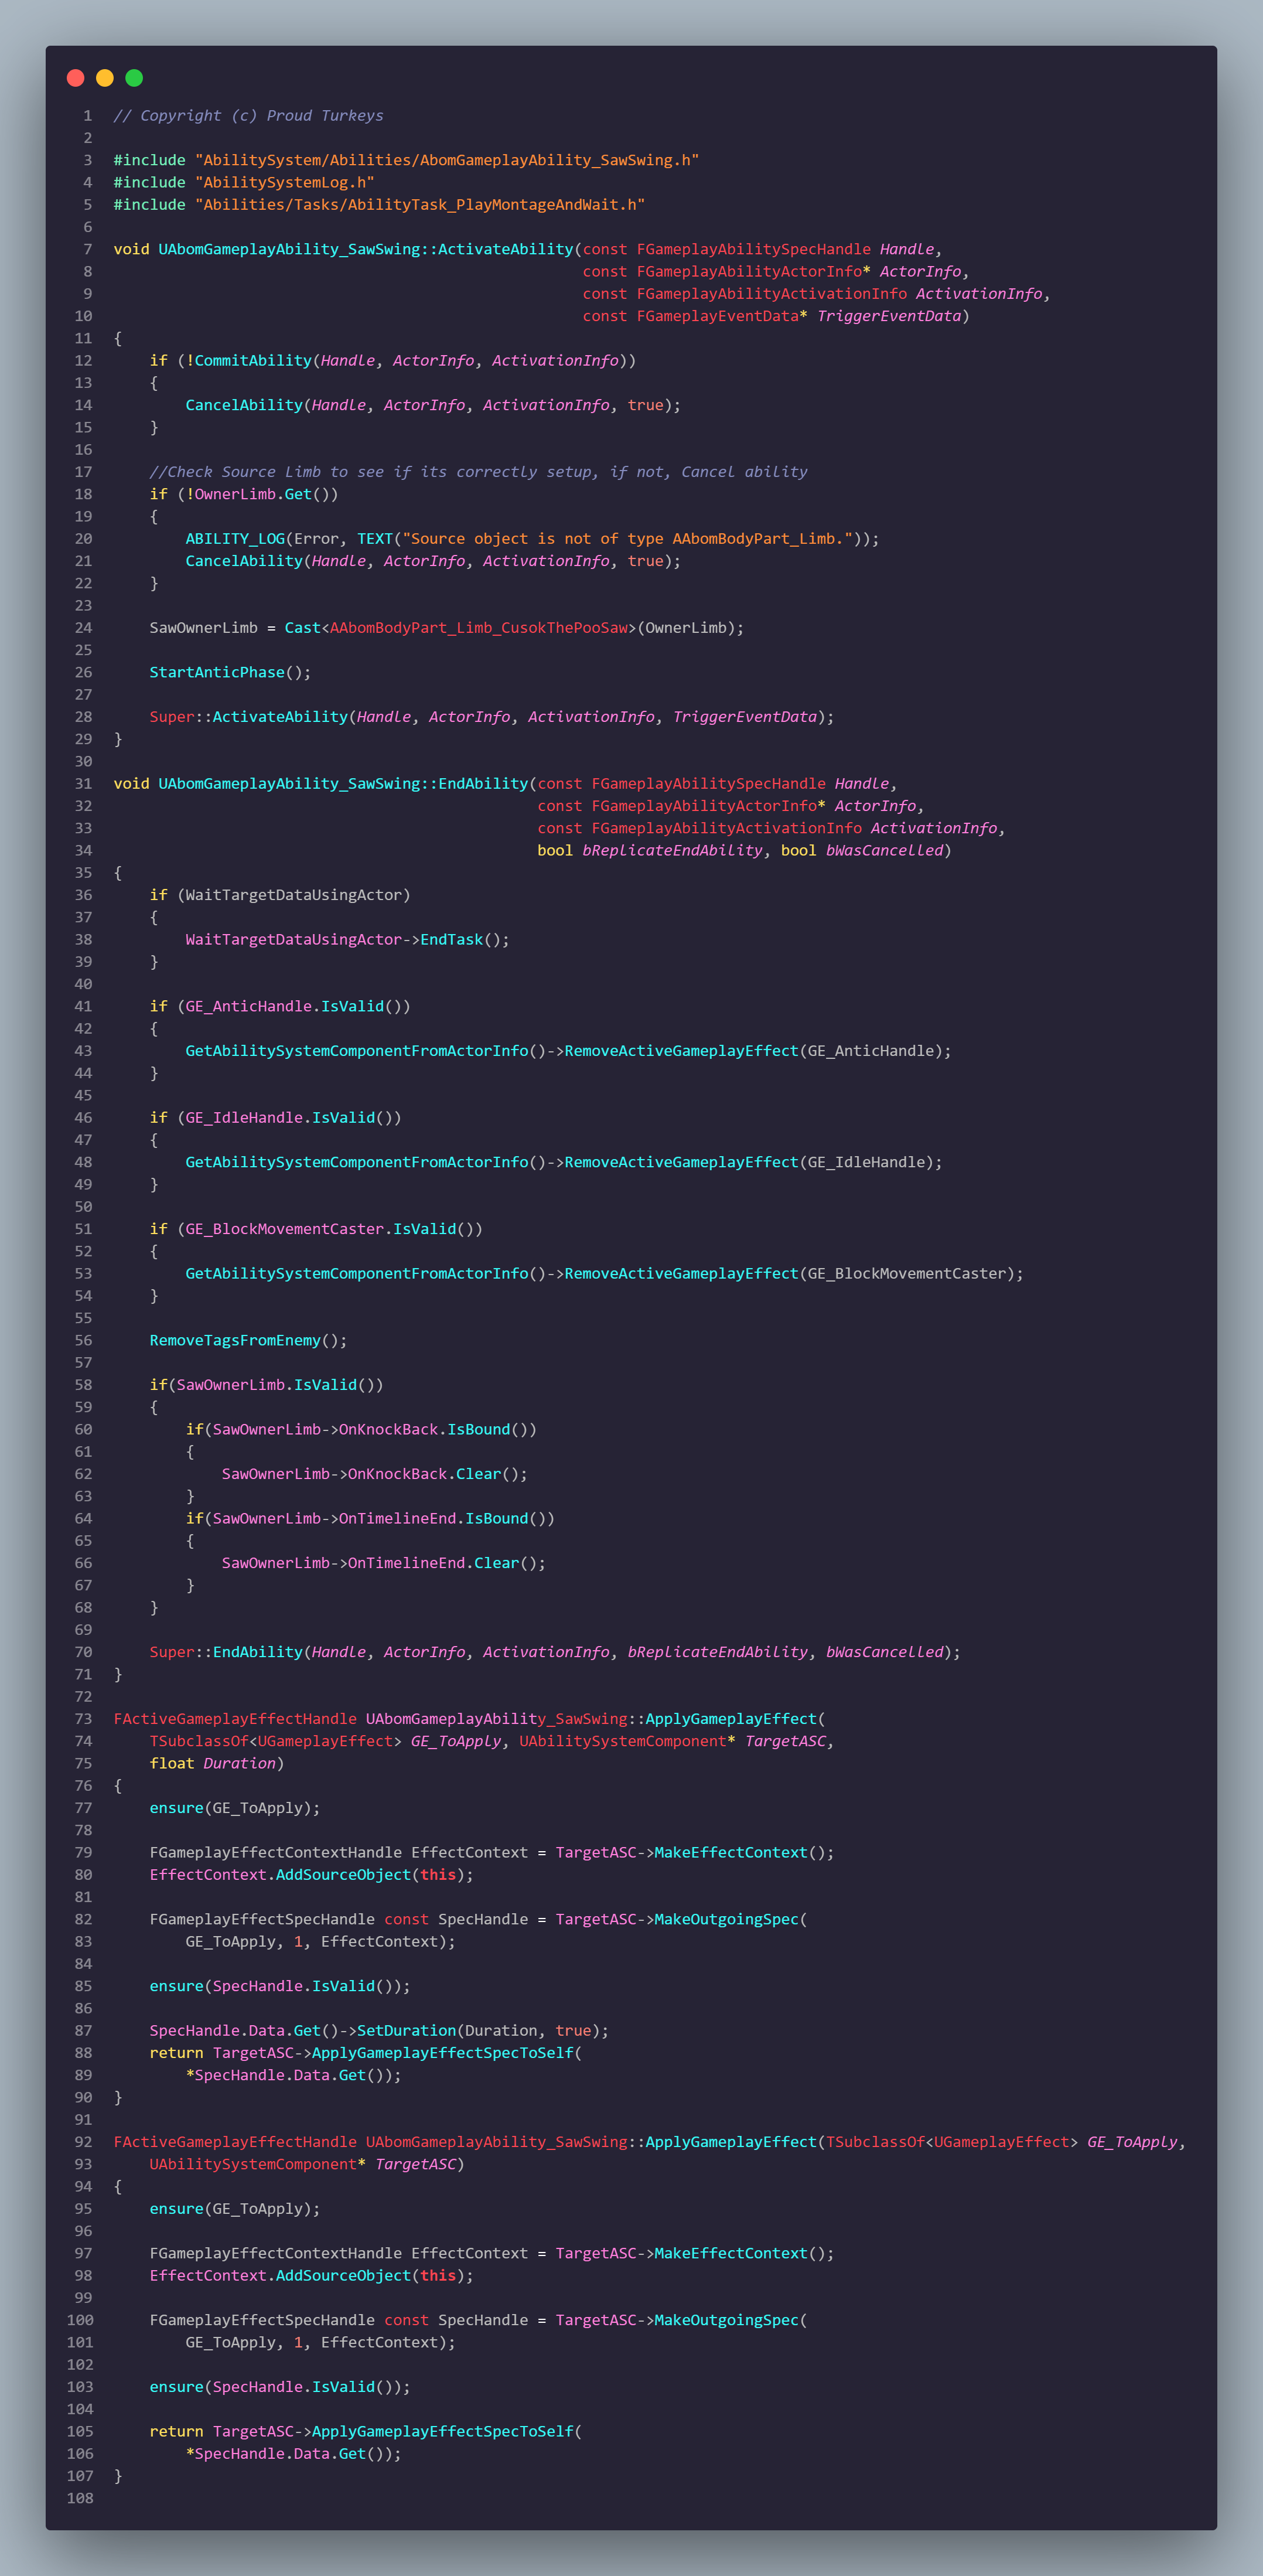1263x2576 pixels.
Task: Click the "Source object is not of type" string
Action: 628,539
